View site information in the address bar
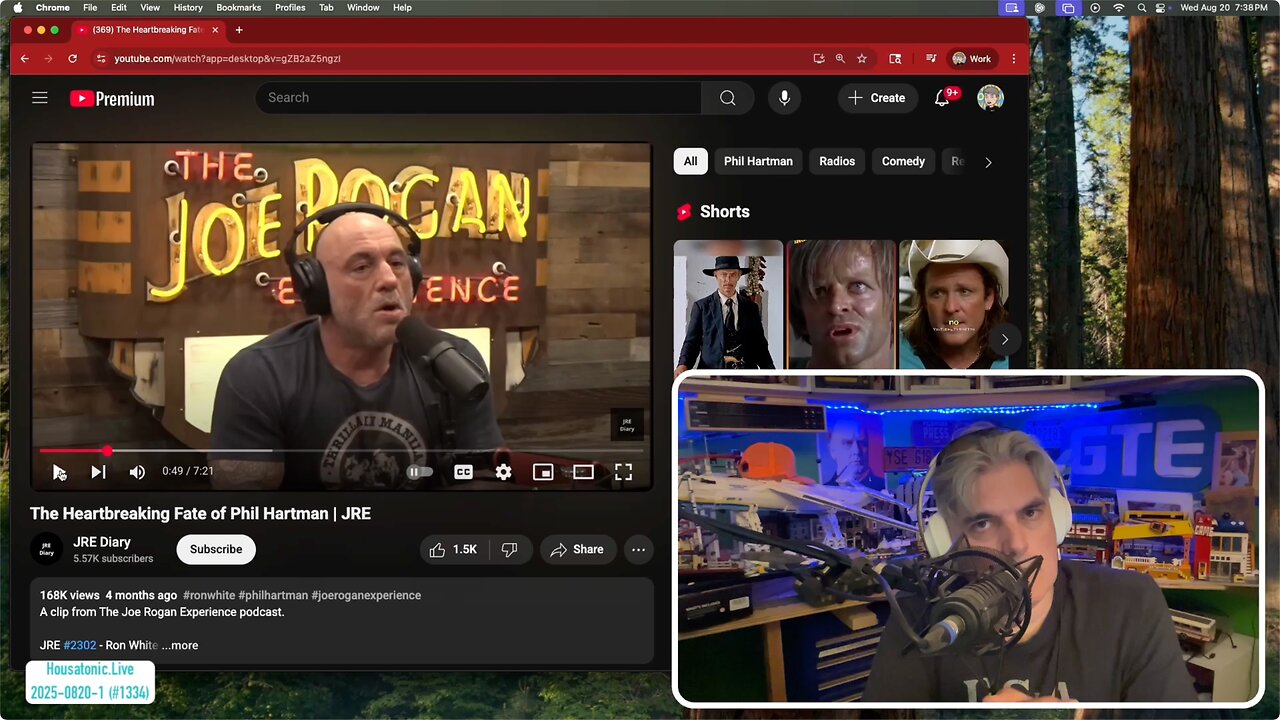The width and height of the screenshot is (1280, 720). tap(100, 59)
